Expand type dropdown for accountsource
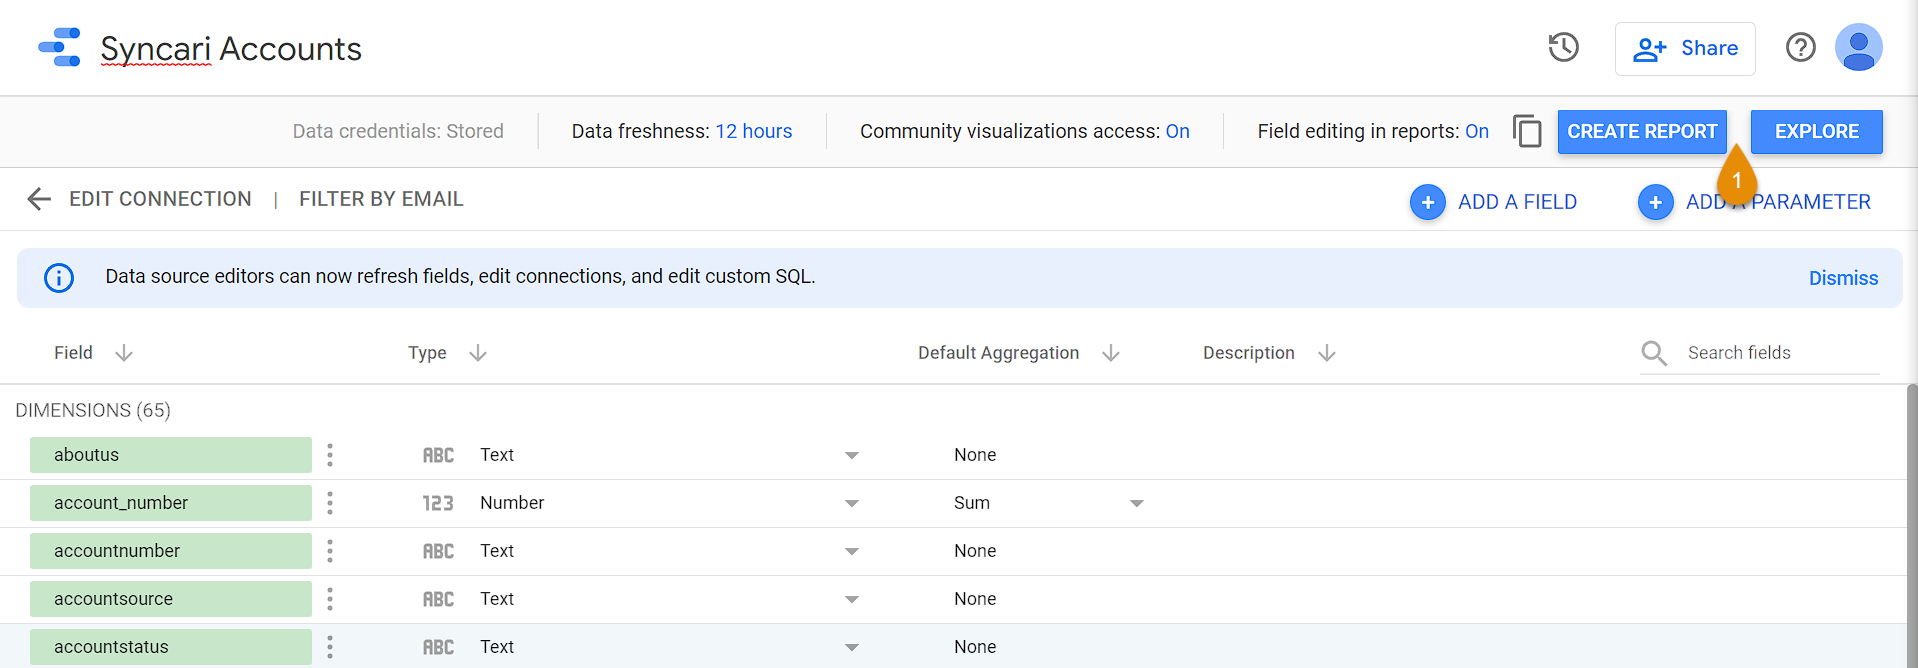The width and height of the screenshot is (1918, 668). (851, 599)
